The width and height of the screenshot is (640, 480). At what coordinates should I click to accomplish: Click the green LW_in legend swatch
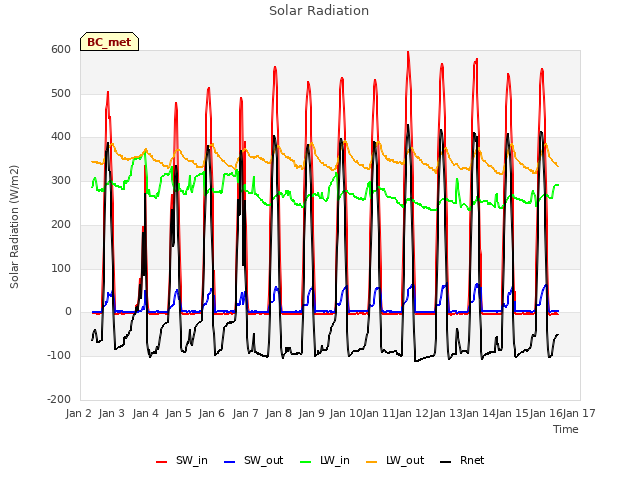306,462
